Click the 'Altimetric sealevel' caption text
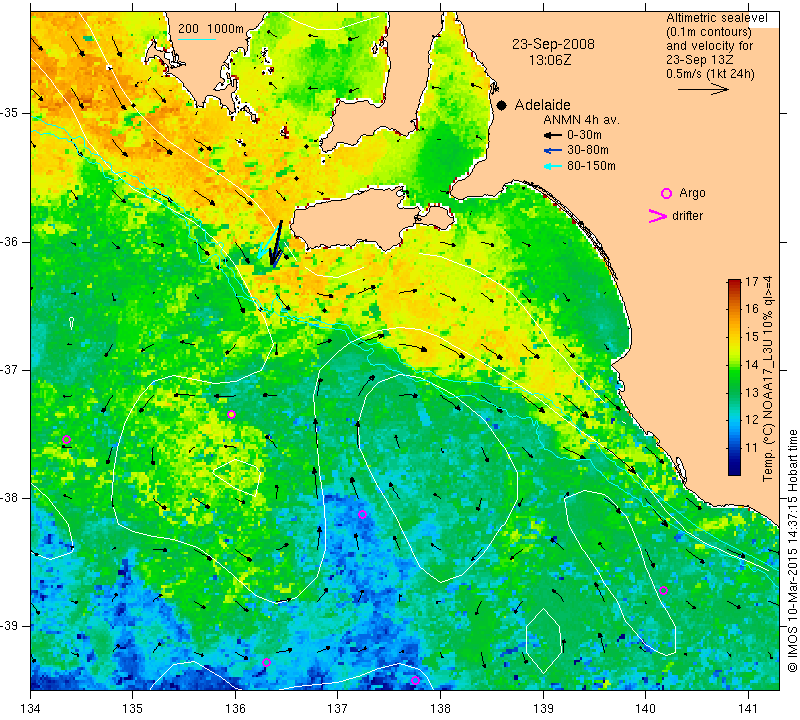The image size is (800, 720). 716,18
